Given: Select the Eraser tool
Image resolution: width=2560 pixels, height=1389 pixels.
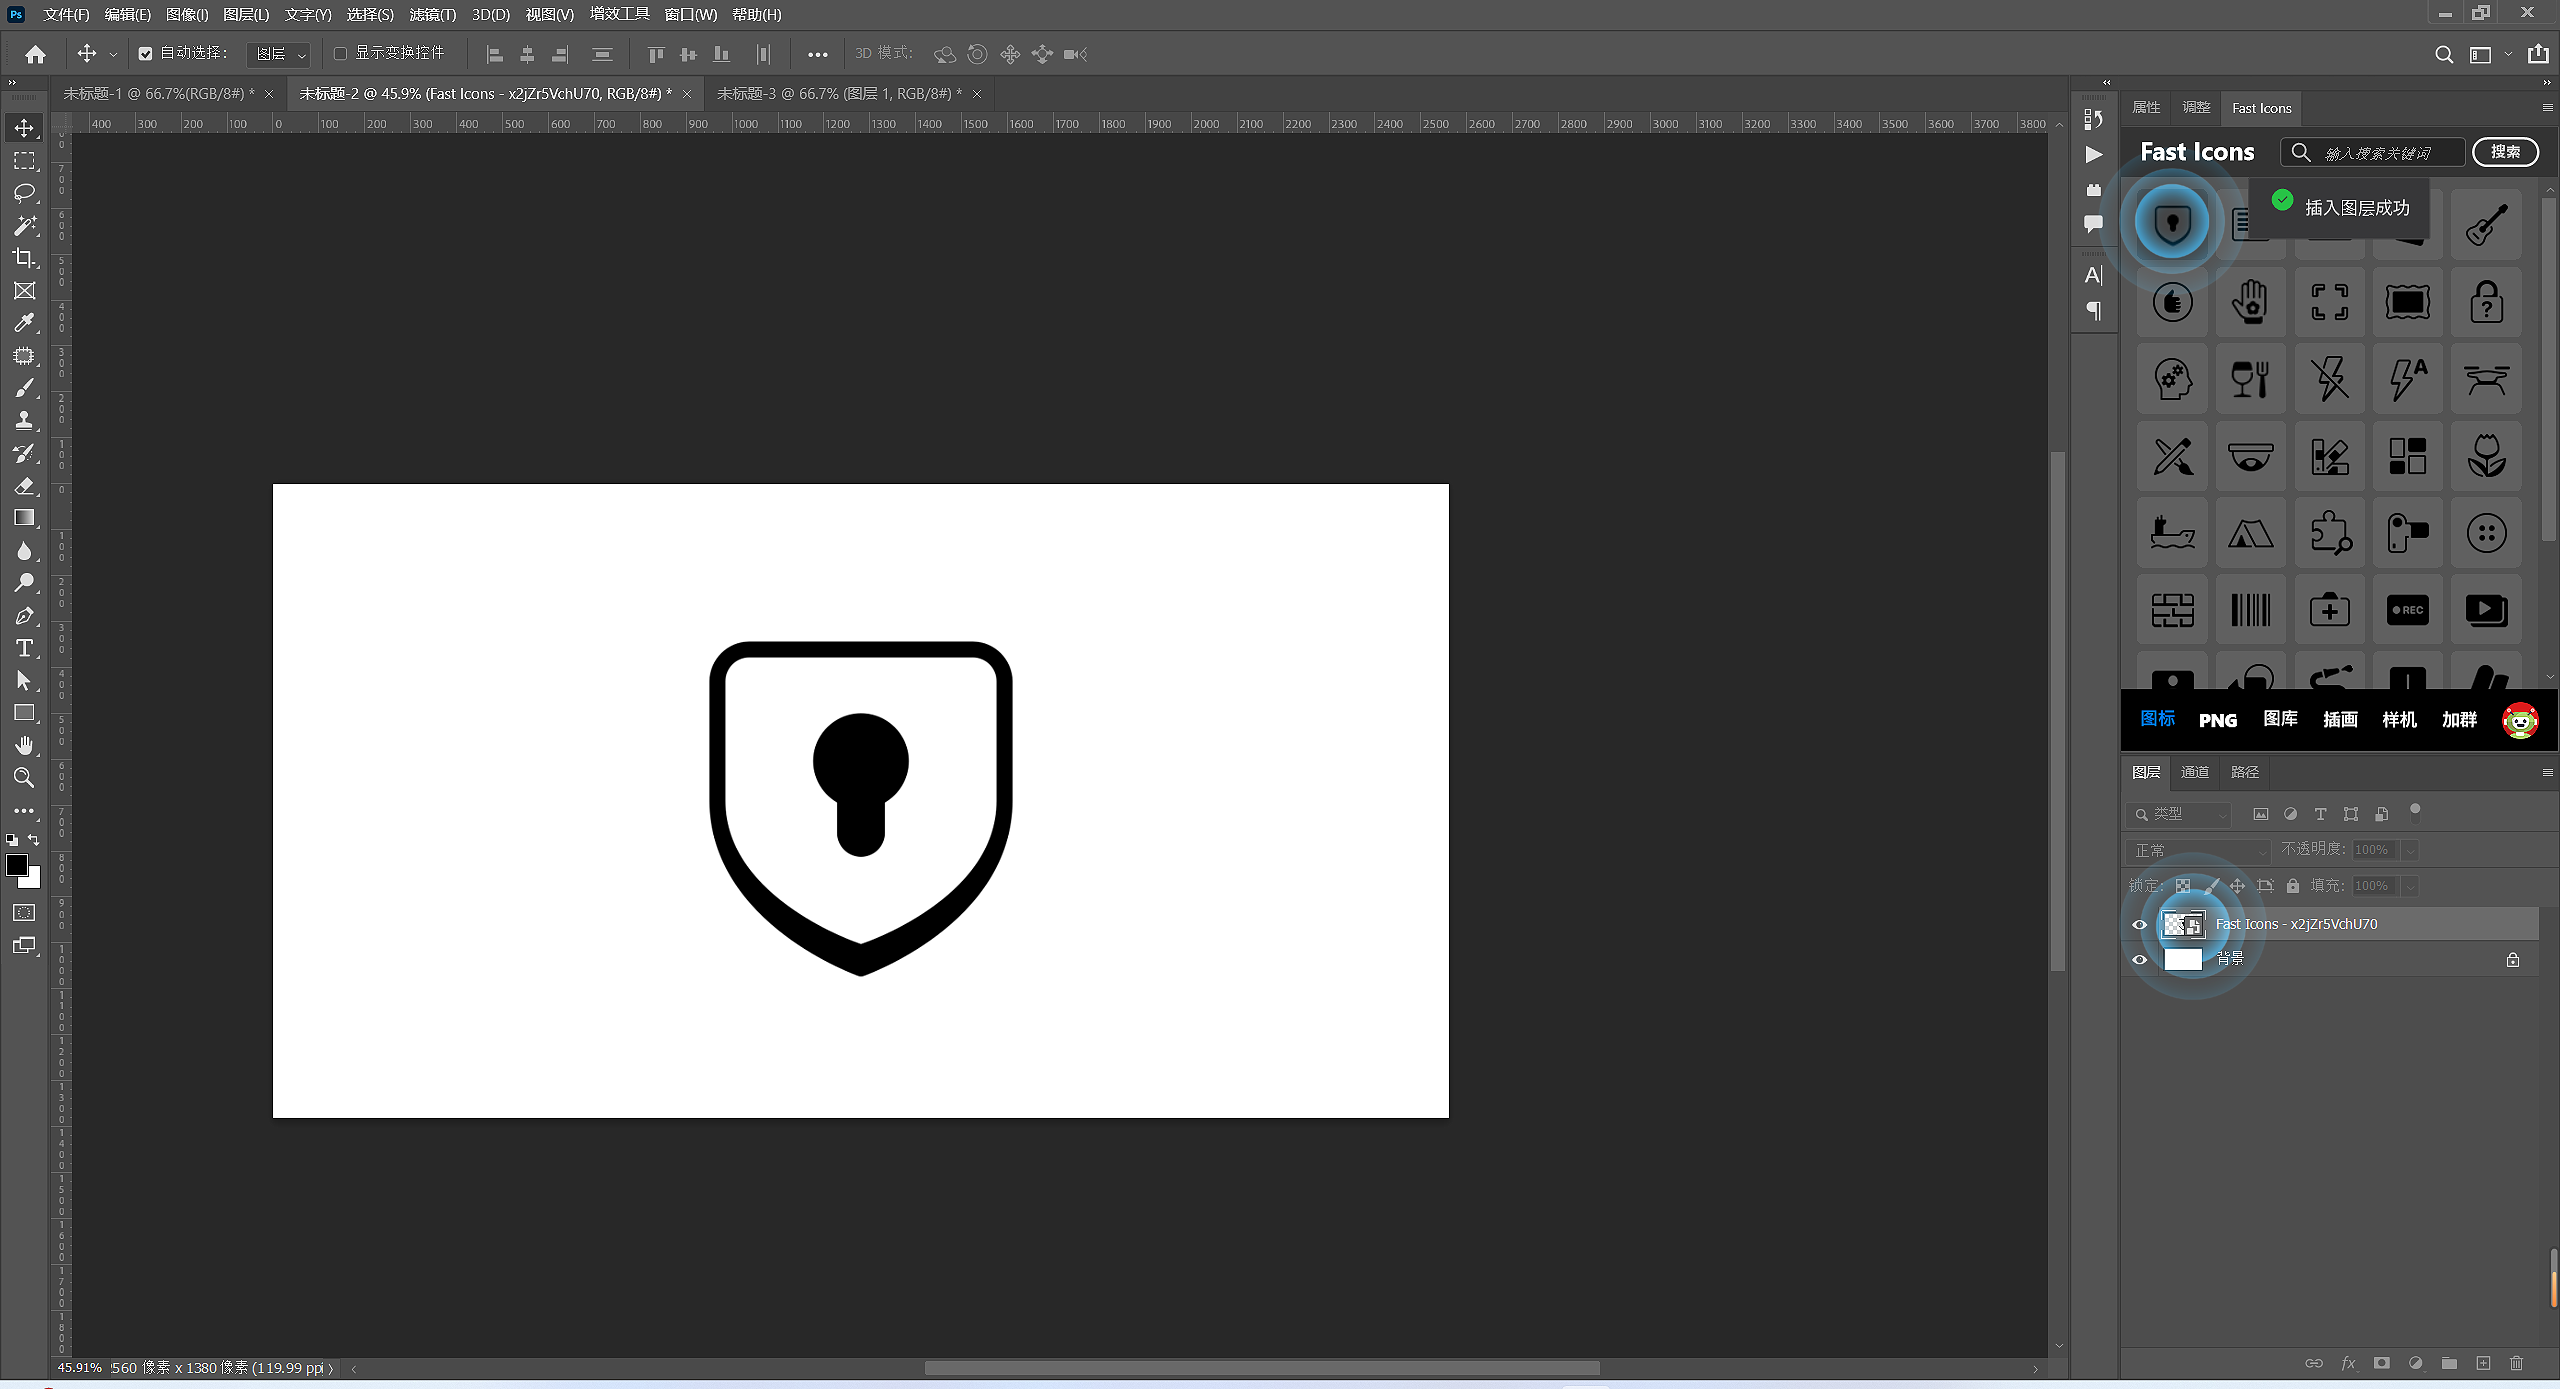Looking at the screenshot, I should [25, 486].
